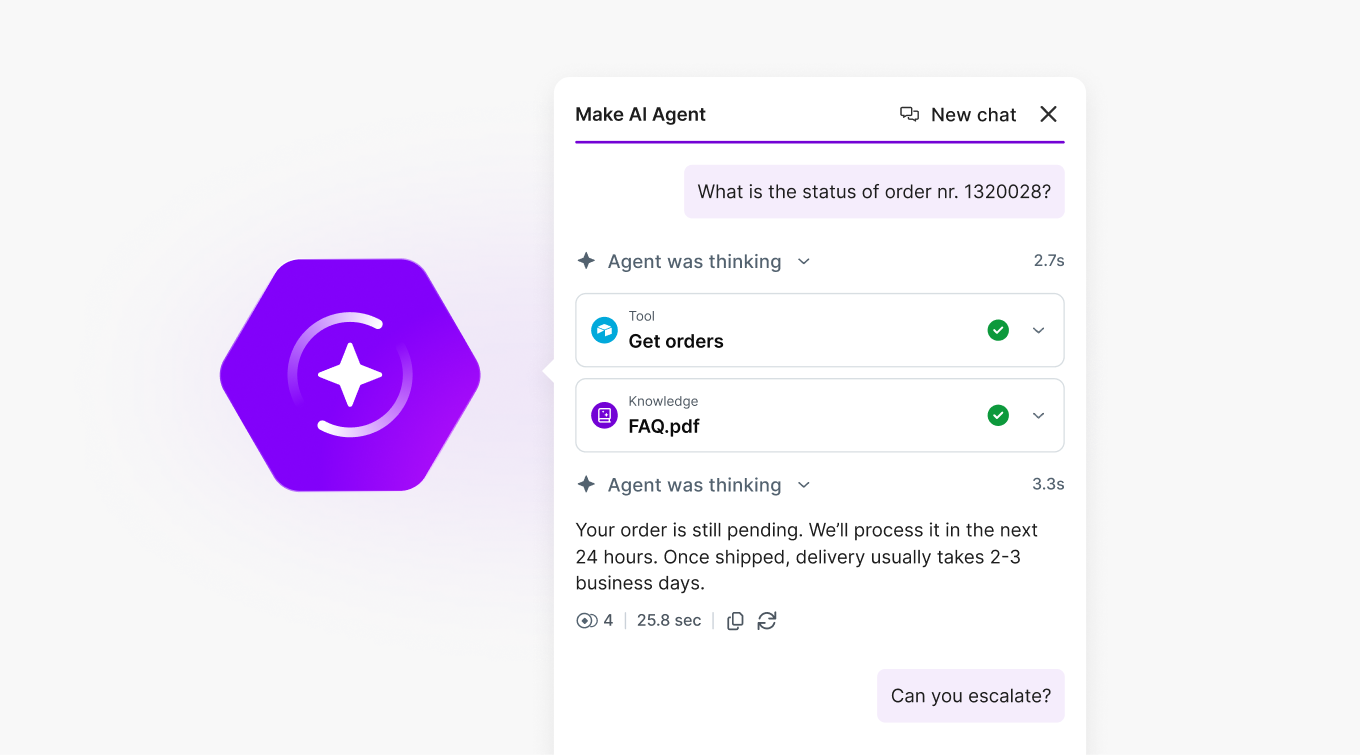Viewport: 1360px width, 755px height.
Task: Expand the second Agent was thinking section
Action: [803, 485]
